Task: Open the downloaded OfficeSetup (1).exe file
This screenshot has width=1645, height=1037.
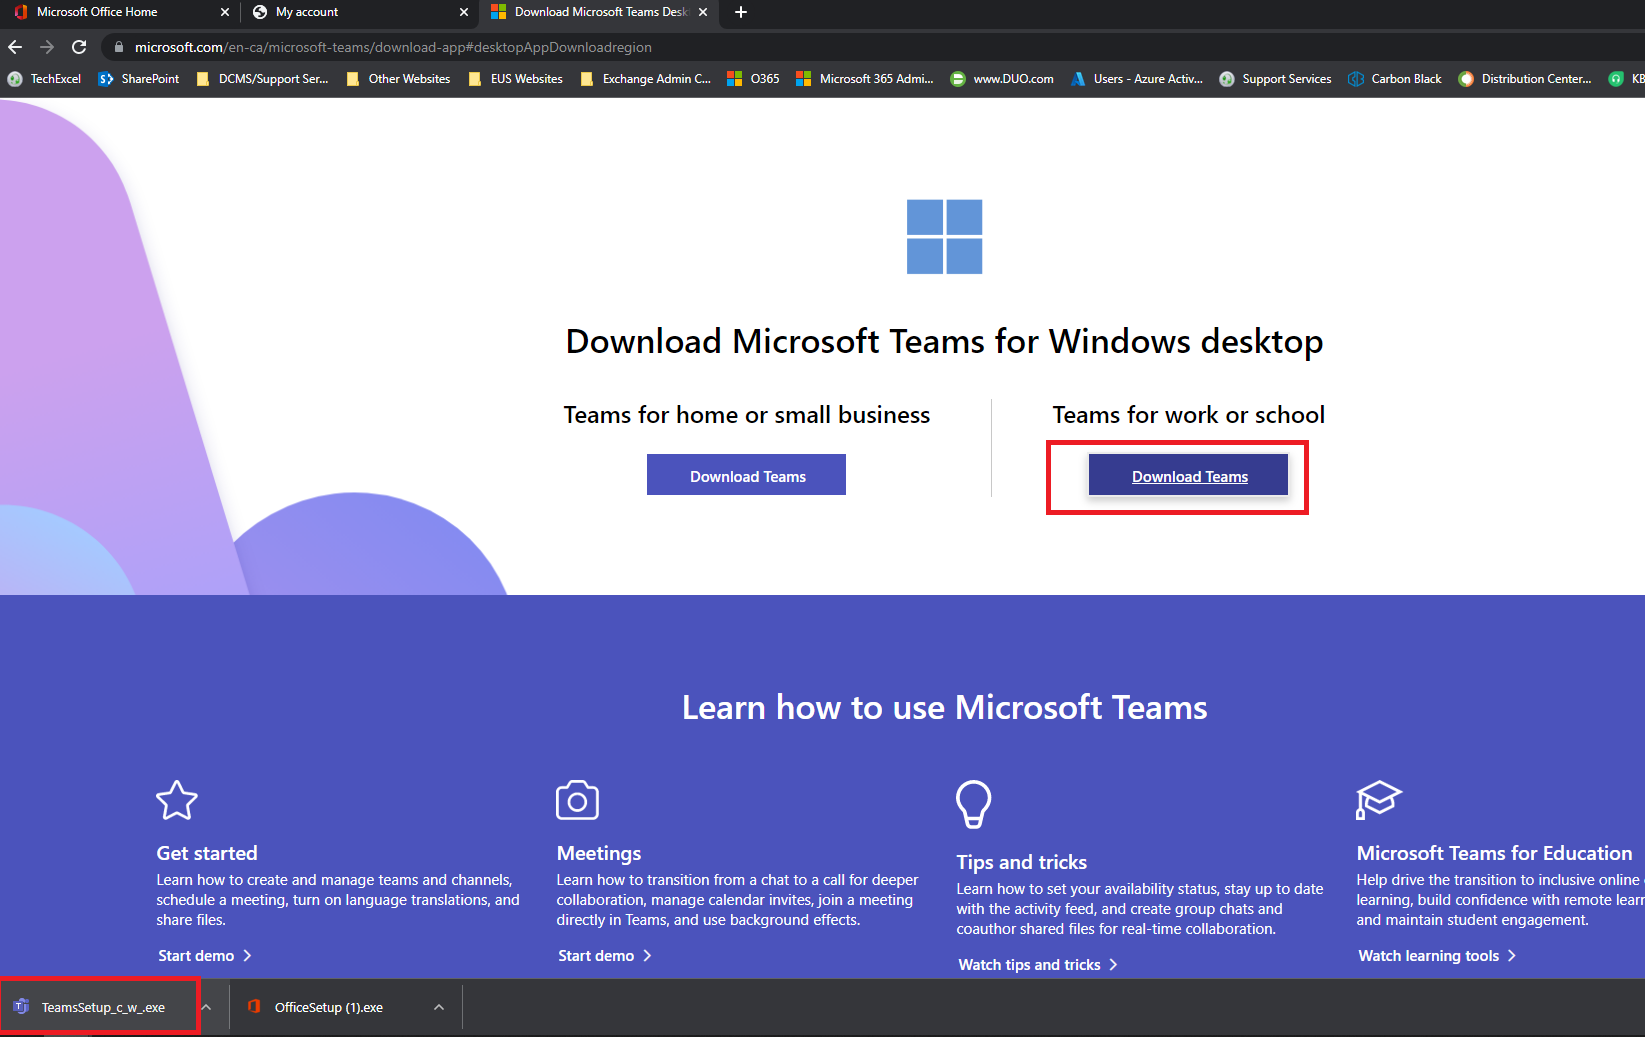Action: (x=329, y=1007)
